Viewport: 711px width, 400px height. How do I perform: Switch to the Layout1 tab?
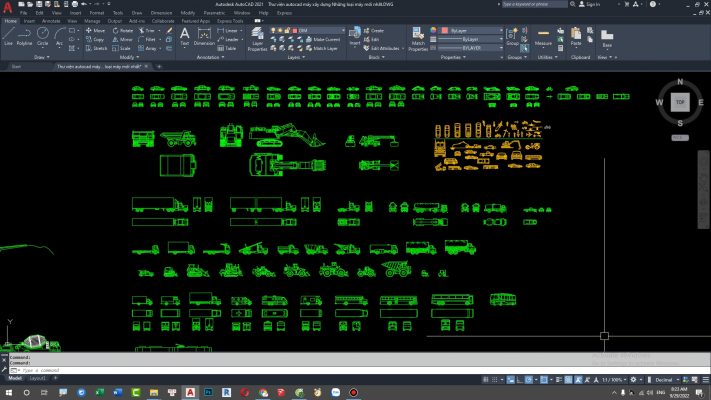pyautogui.click(x=37, y=379)
